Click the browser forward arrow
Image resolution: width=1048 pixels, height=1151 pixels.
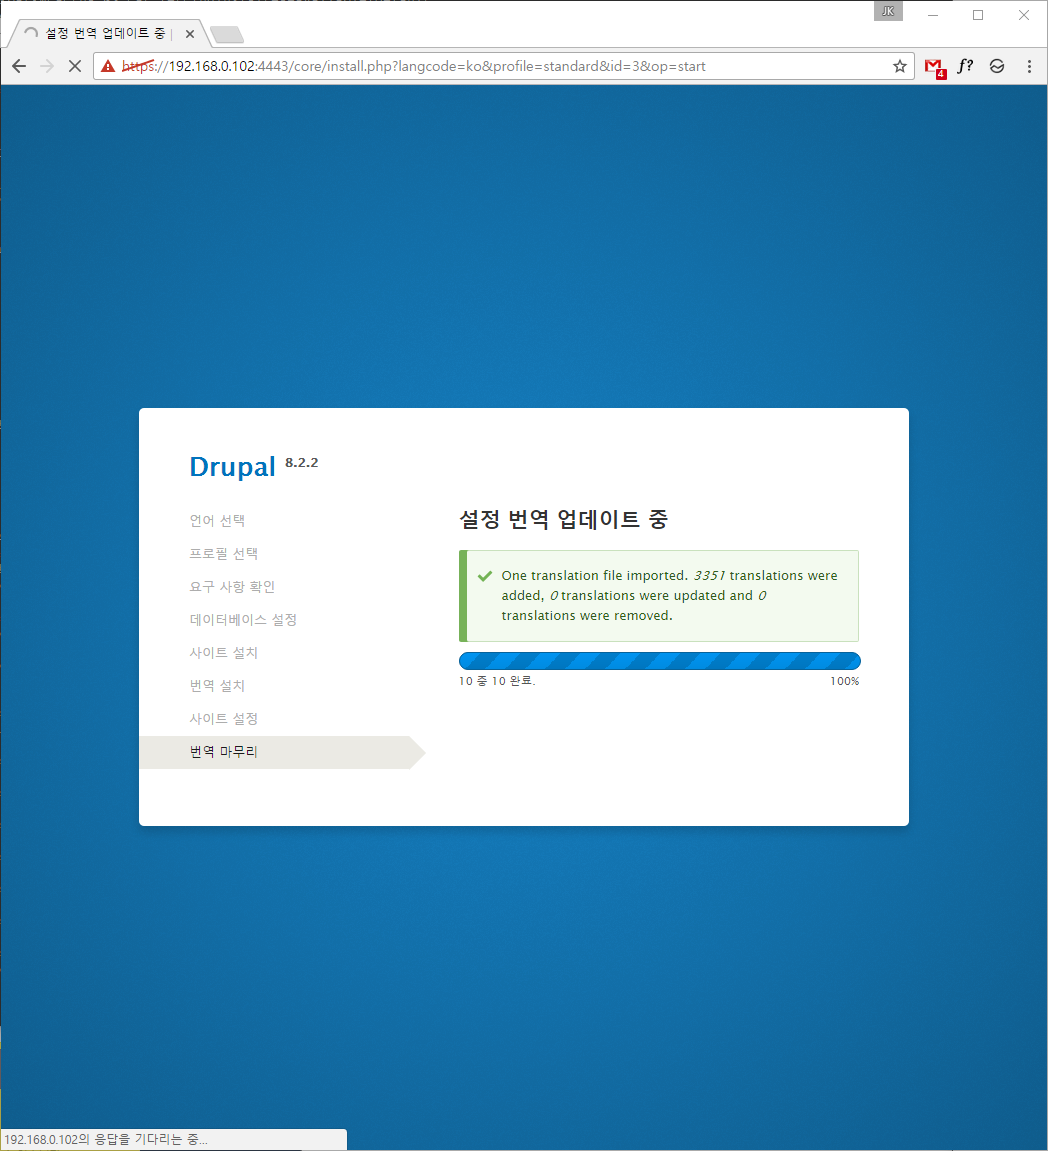47,66
